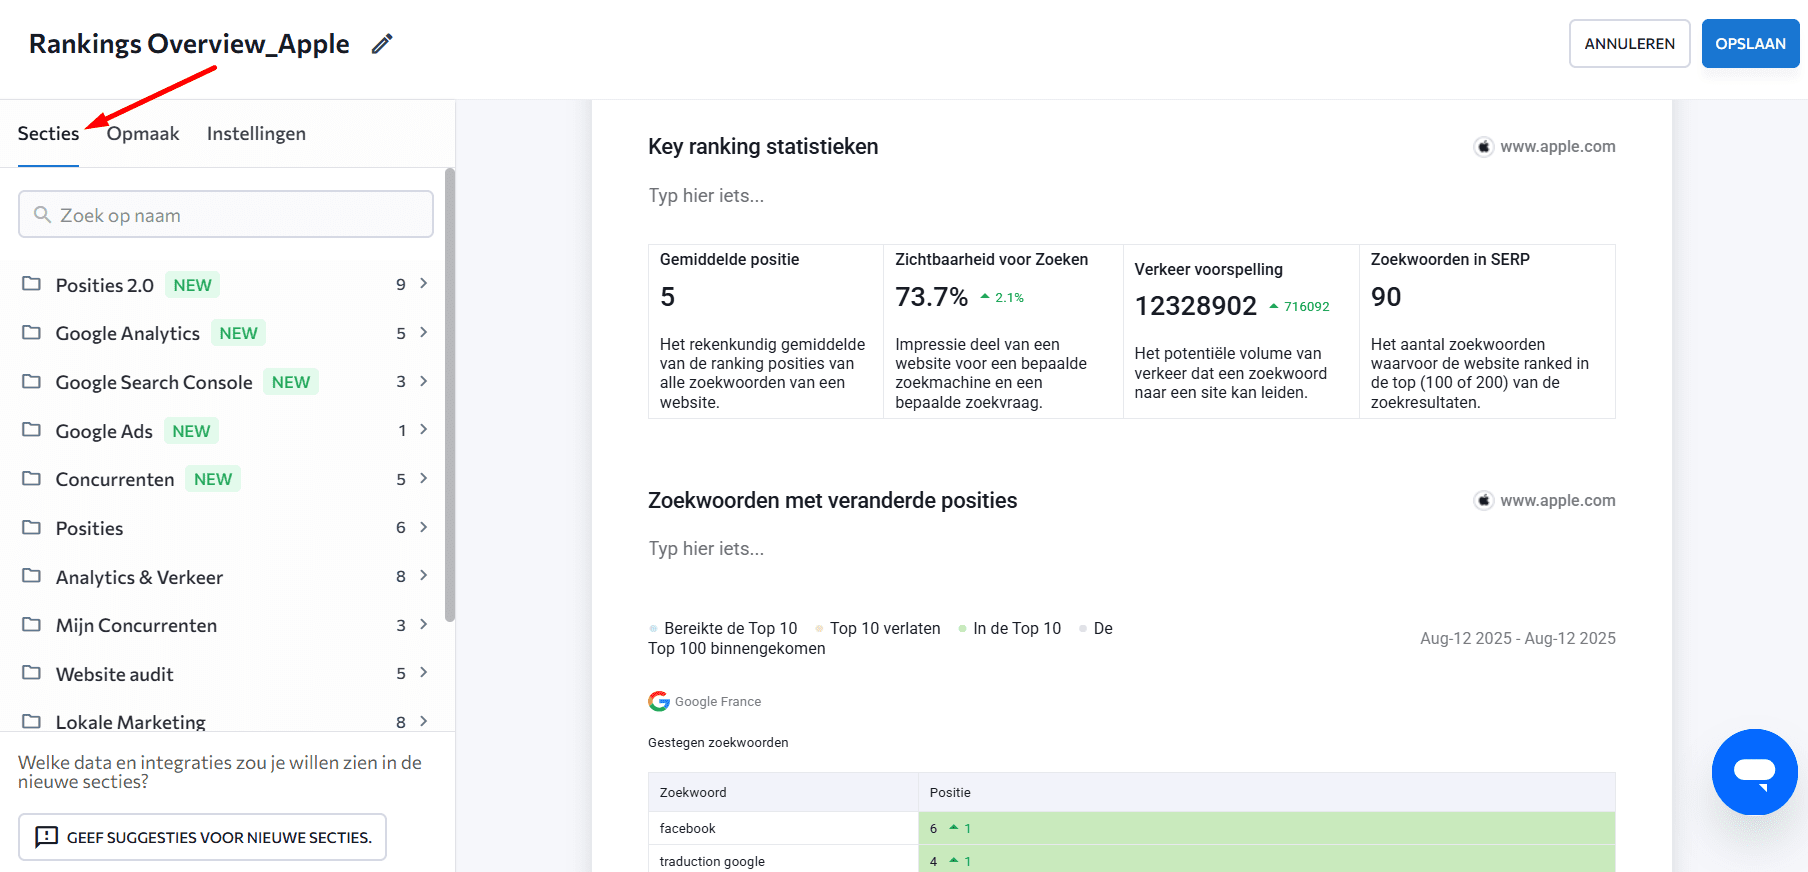This screenshot has width=1808, height=872.
Task: Click the green arrow in facebook row
Action: pos(954,828)
